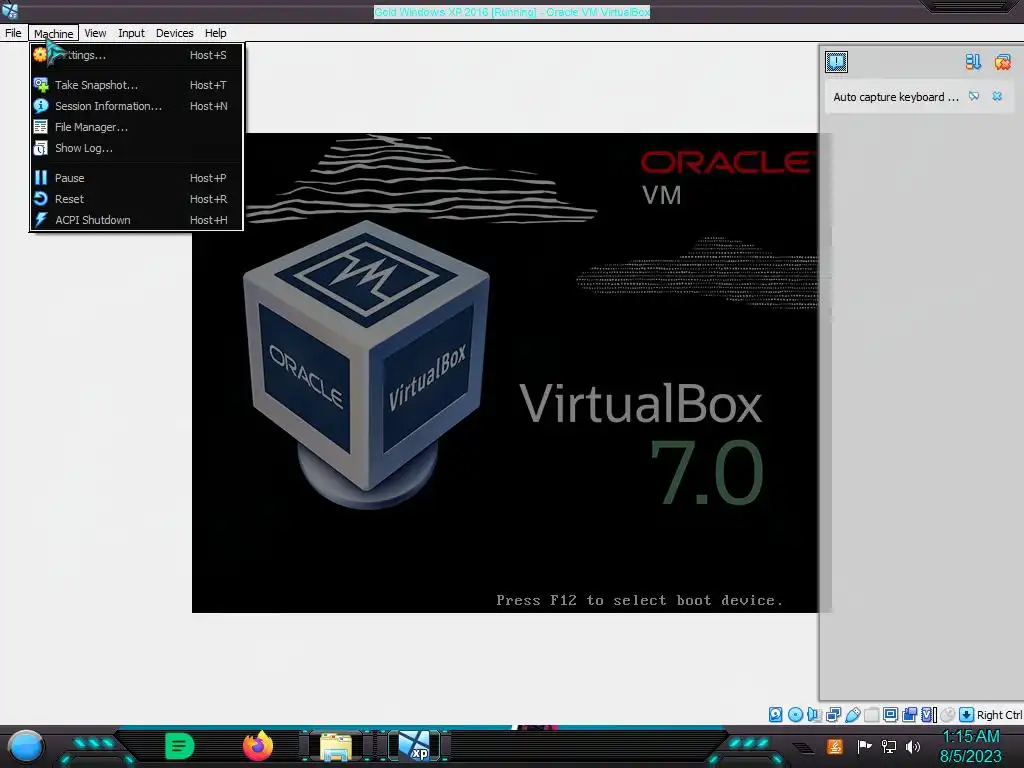This screenshot has height=768, width=1024.
Task: Launch Firefox from the taskbar
Action: click(258, 746)
